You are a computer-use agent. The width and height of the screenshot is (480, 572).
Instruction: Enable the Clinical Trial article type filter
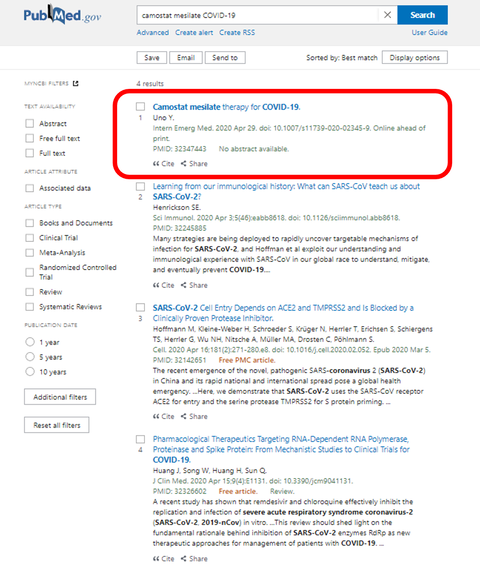(x=30, y=238)
